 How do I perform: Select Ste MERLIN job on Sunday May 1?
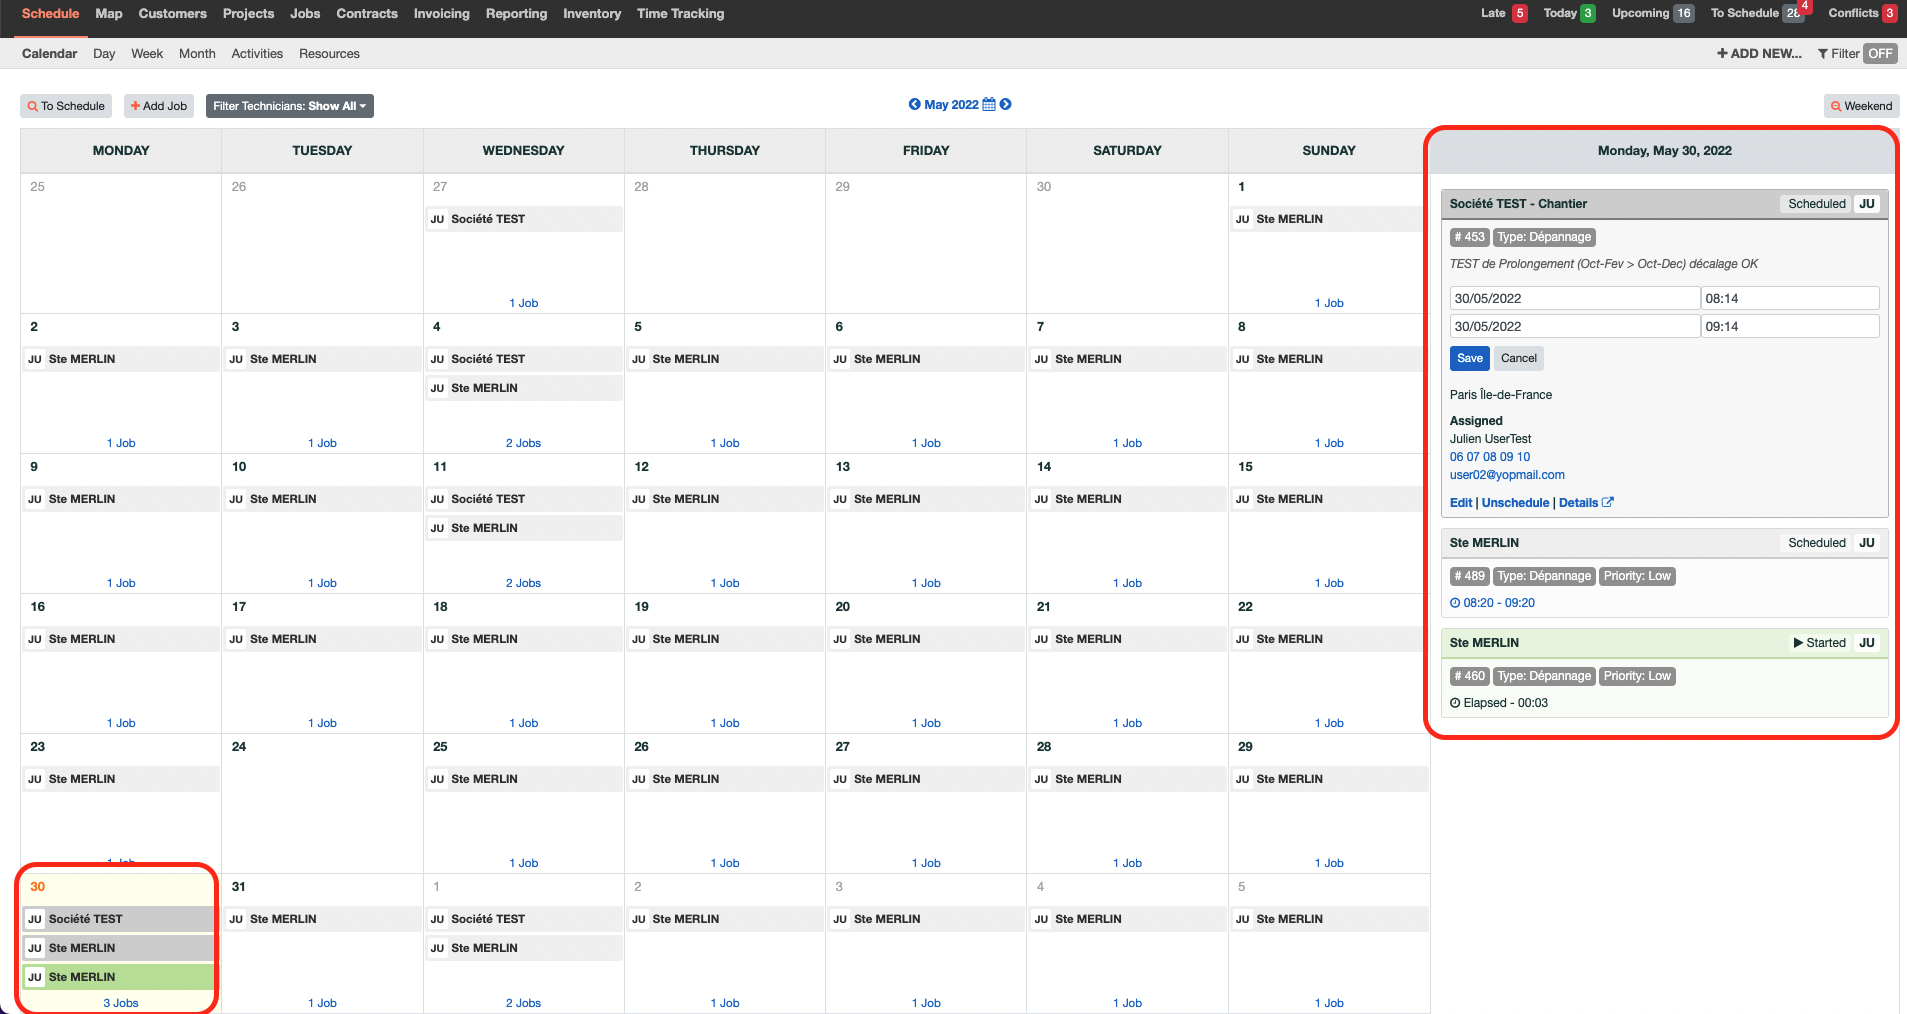pyautogui.click(x=1329, y=219)
